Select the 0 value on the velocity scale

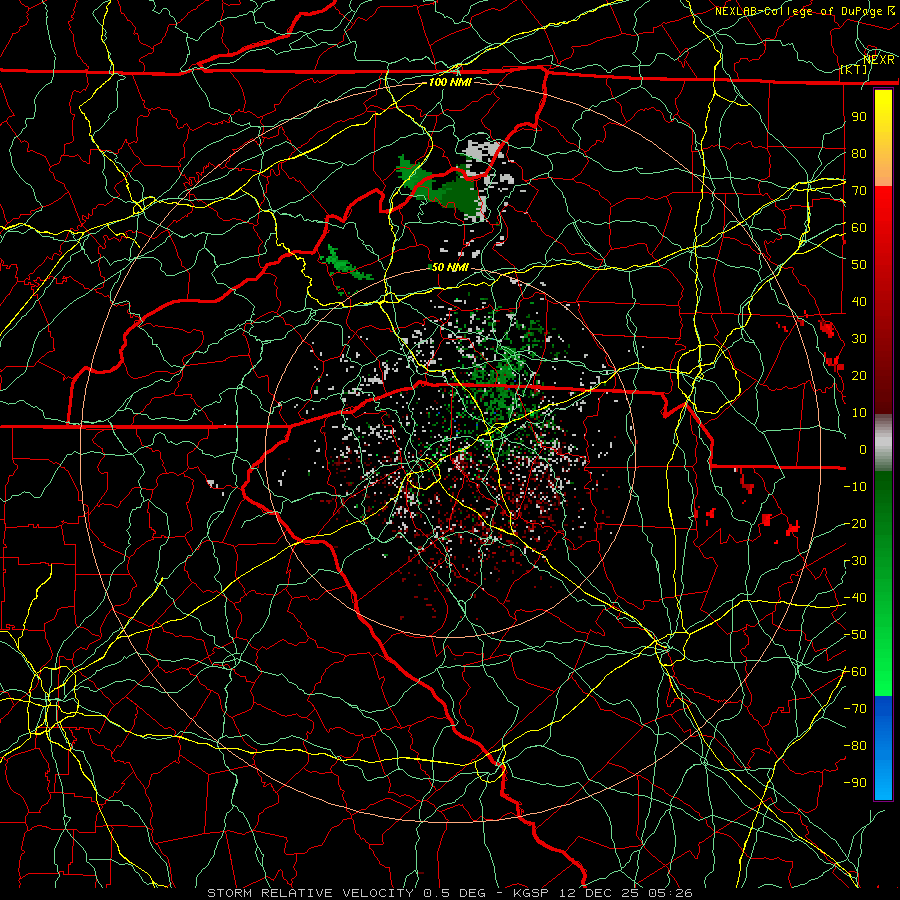pyautogui.click(x=863, y=449)
